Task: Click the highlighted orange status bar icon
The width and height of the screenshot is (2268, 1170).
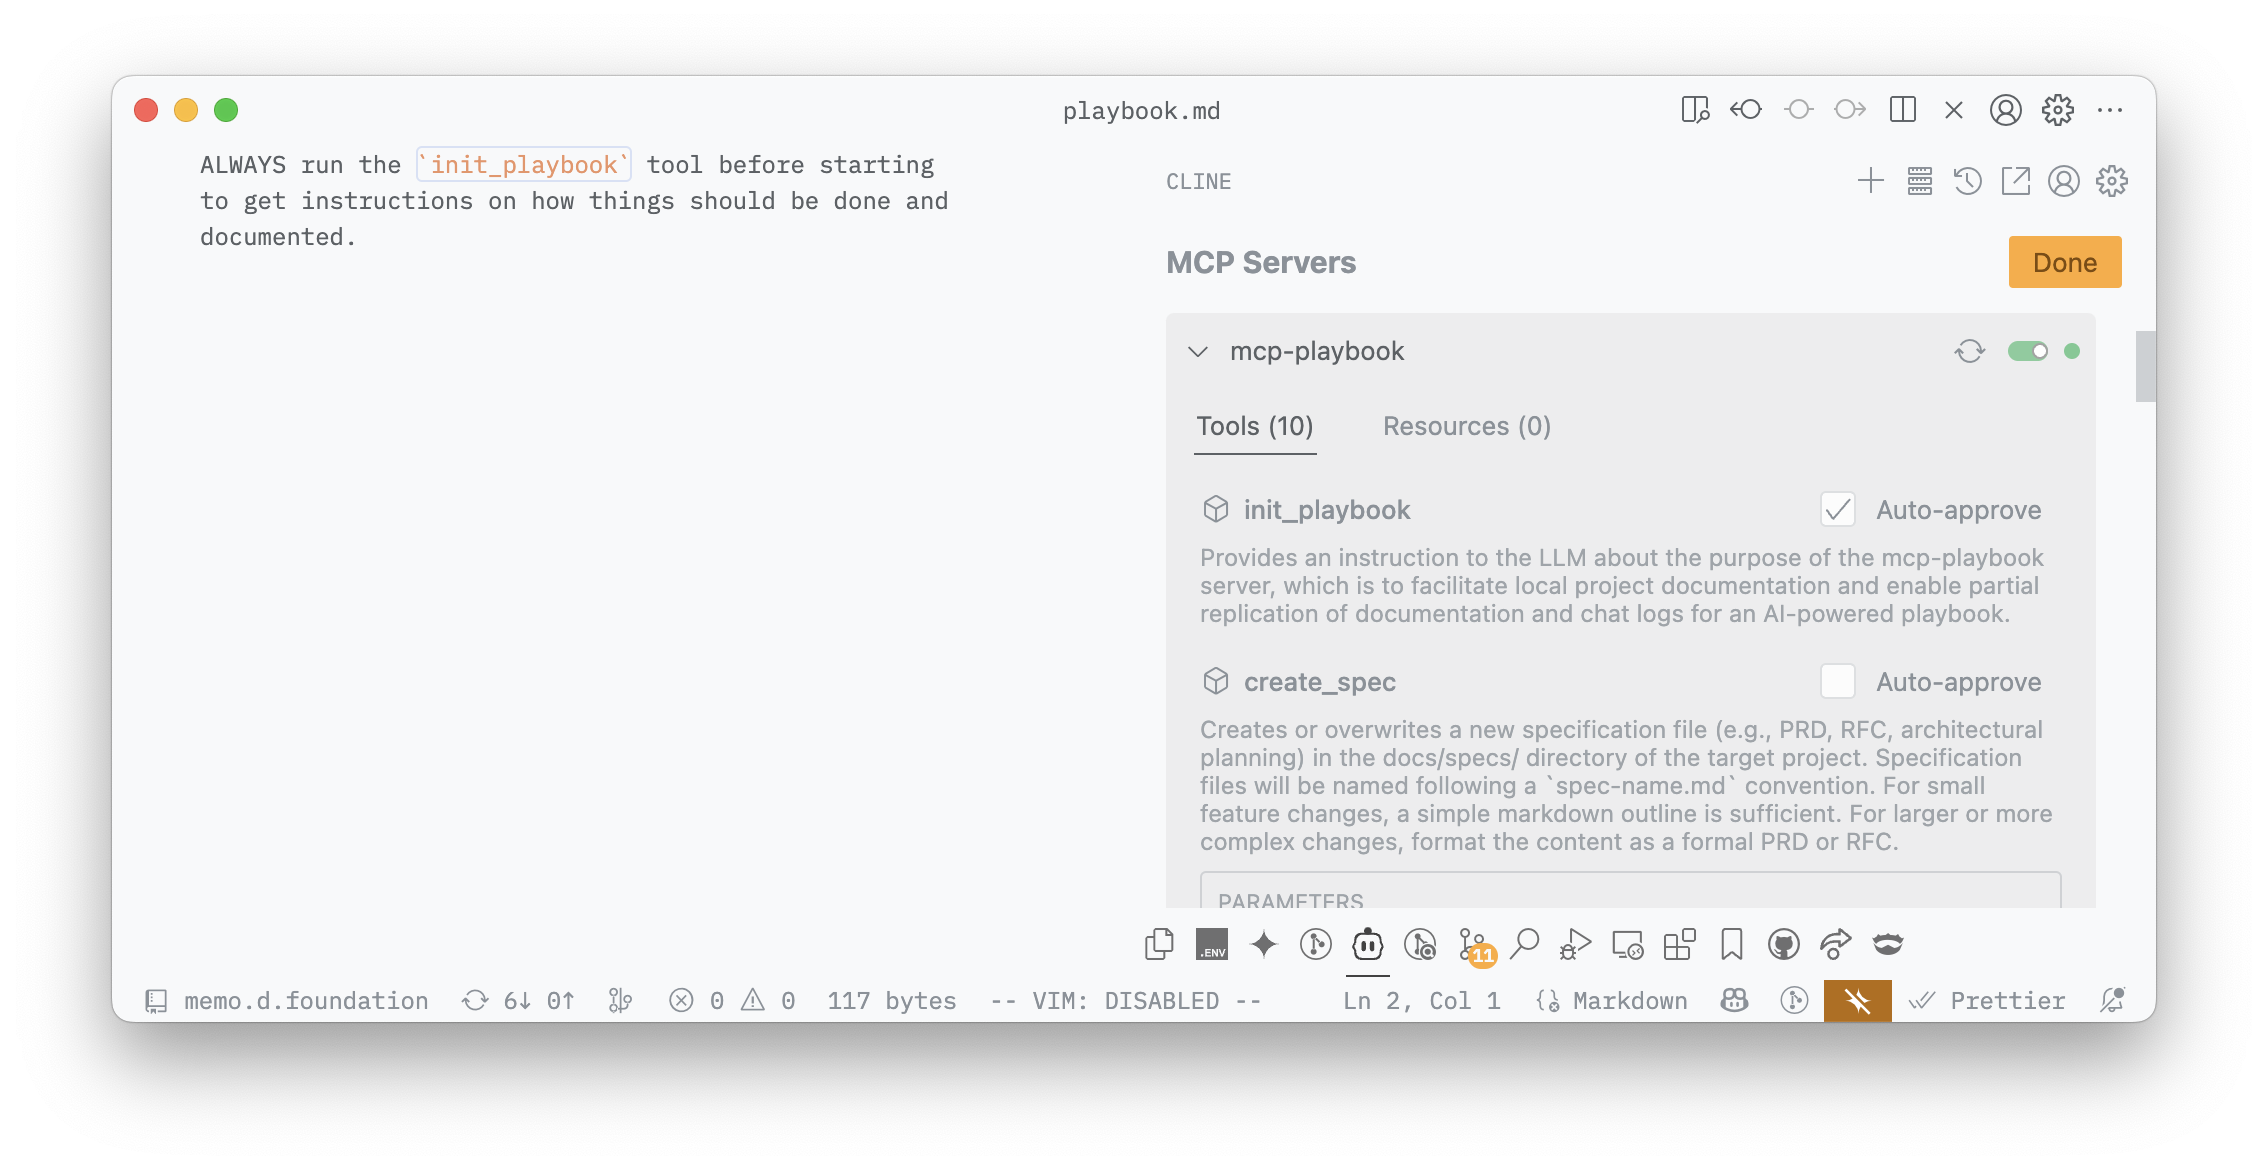Action: (1857, 1000)
